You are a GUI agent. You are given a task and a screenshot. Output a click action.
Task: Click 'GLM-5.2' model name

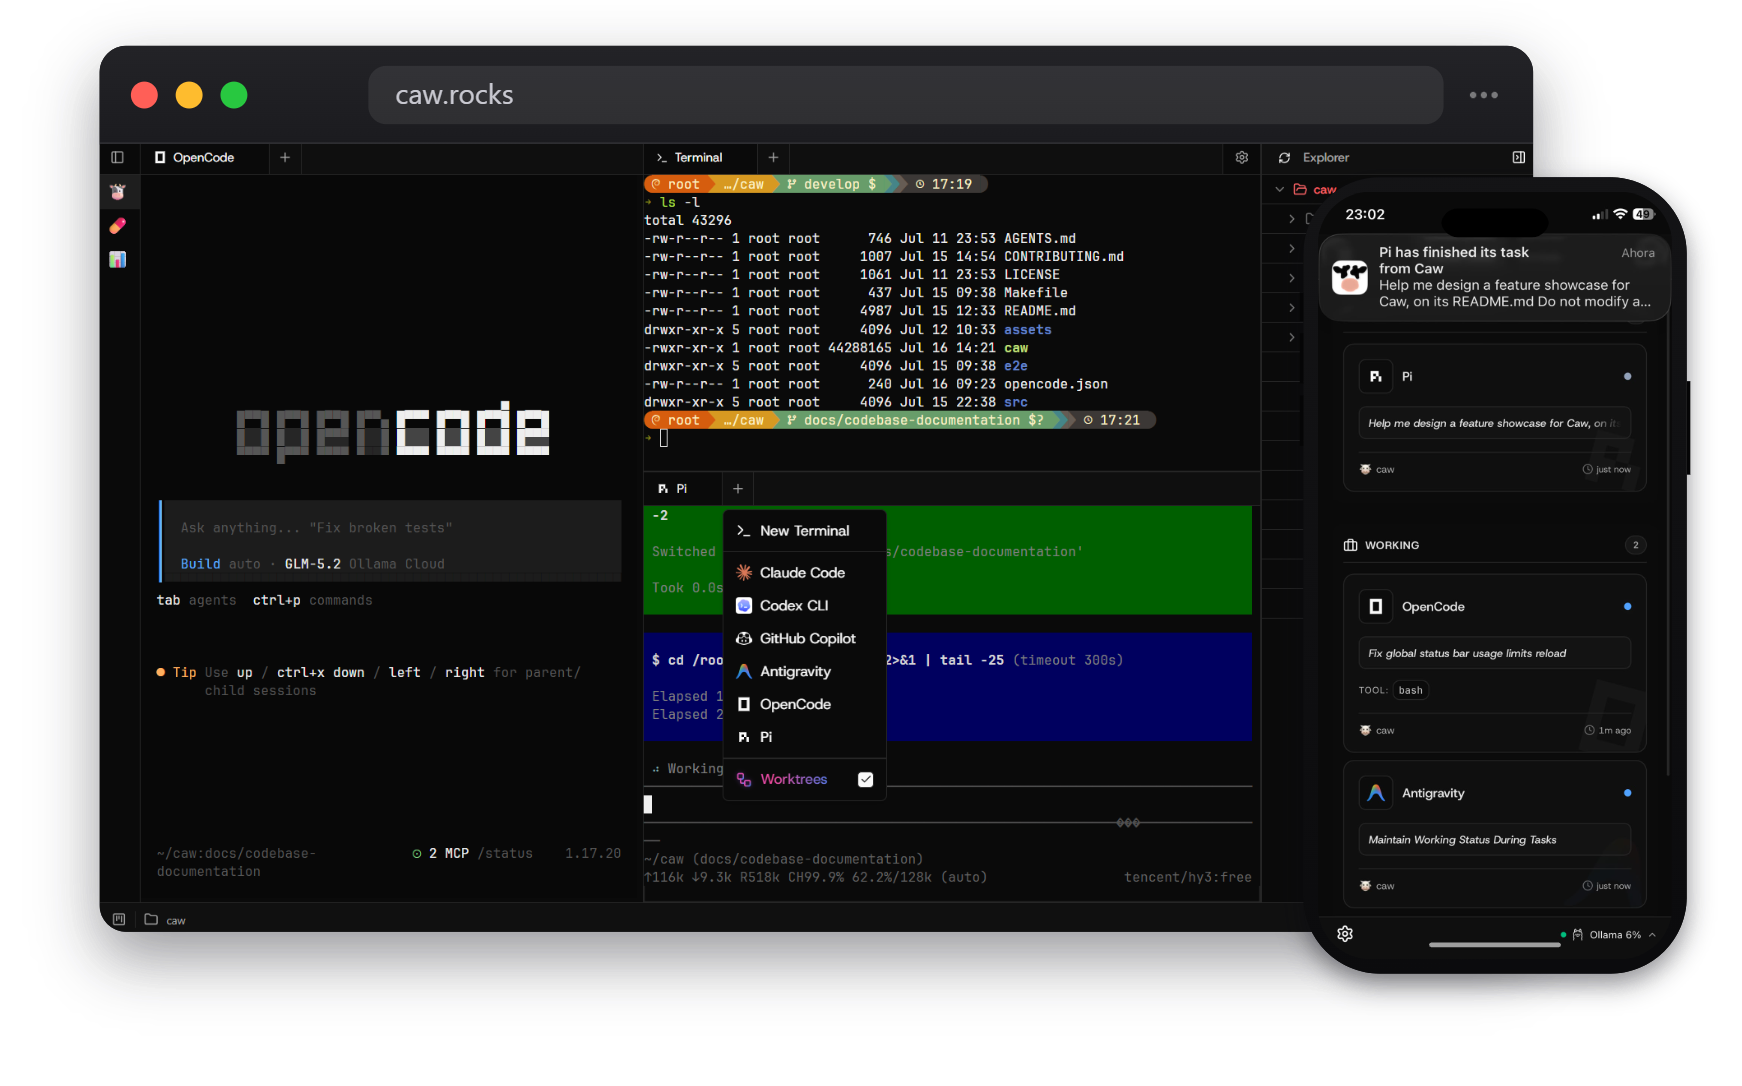[313, 564]
